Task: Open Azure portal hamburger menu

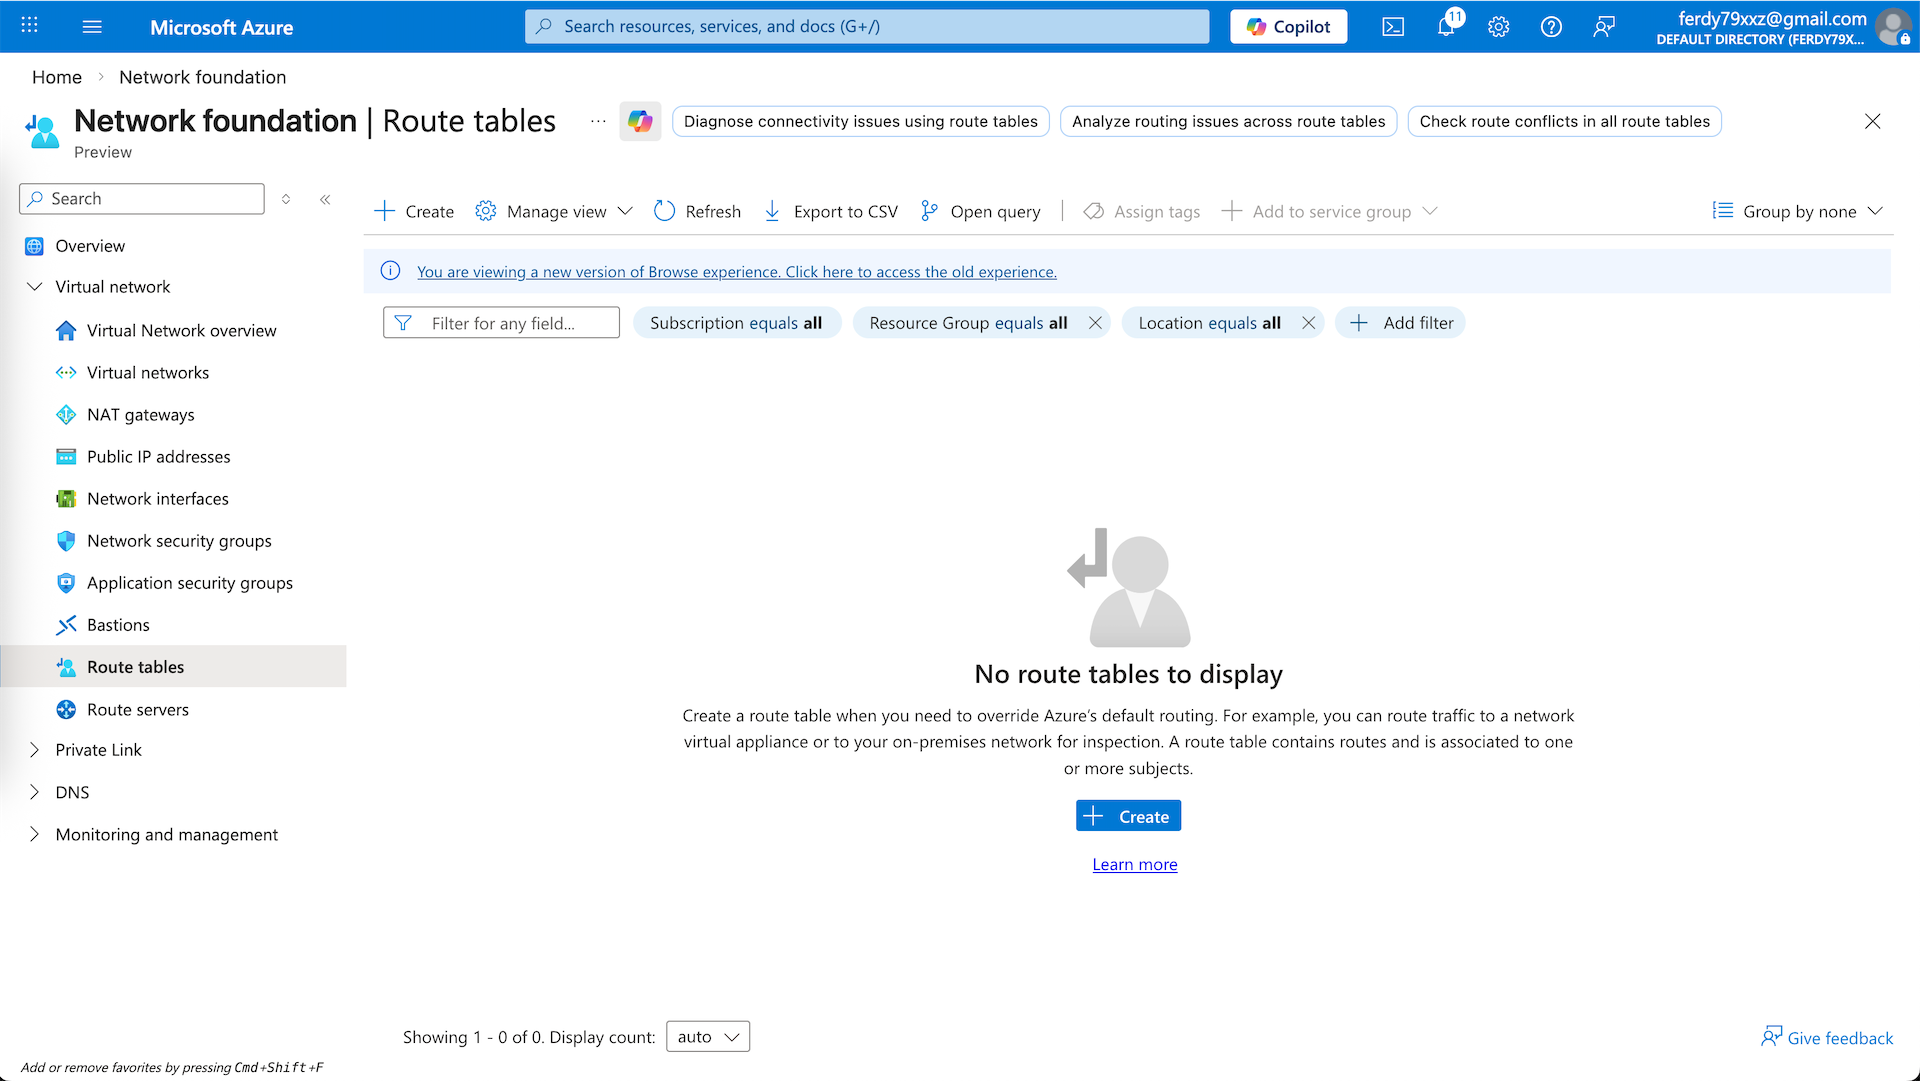Action: point(92,27)
